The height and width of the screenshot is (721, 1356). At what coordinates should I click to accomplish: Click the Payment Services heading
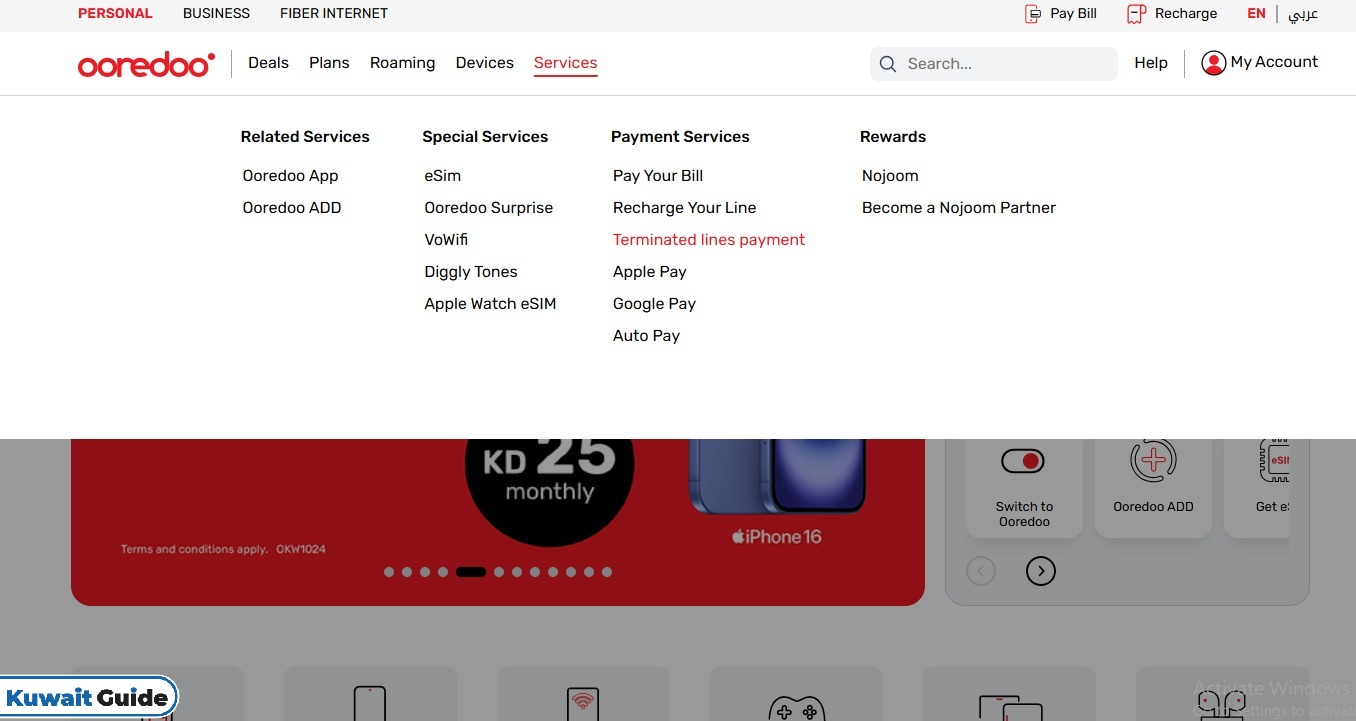click(680, 137)
